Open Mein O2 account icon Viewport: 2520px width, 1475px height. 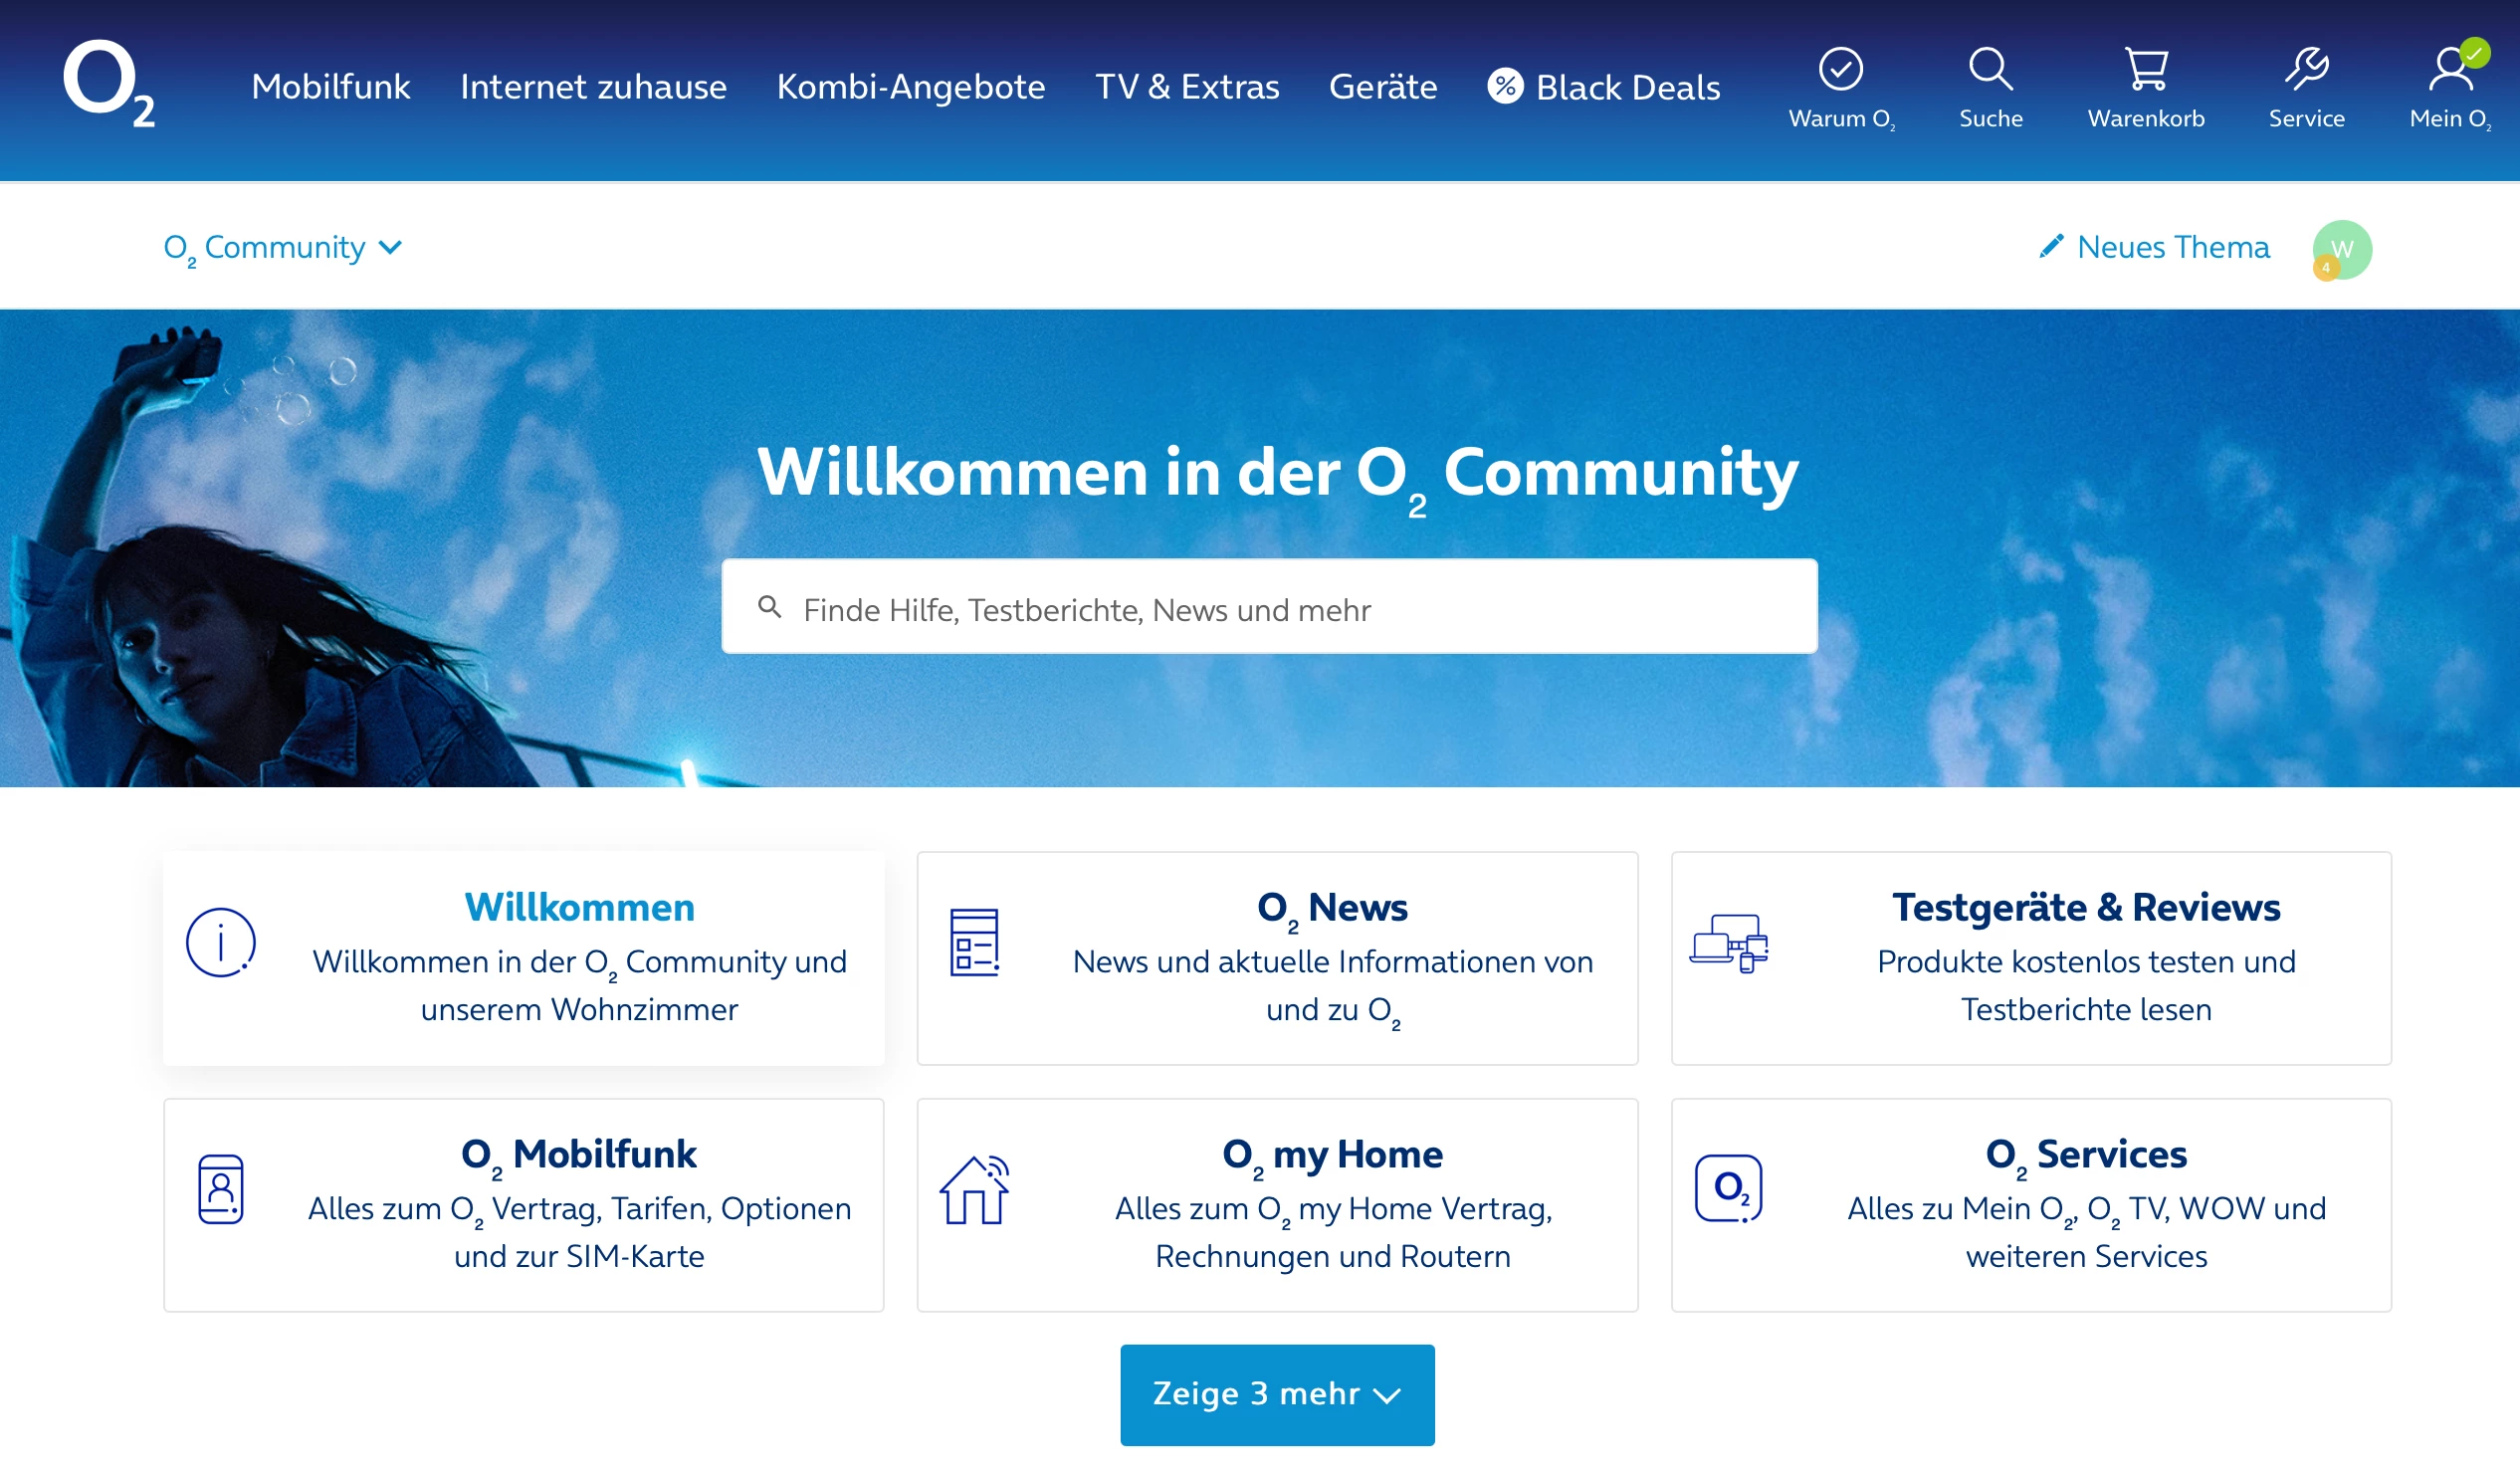(2450, 69)
